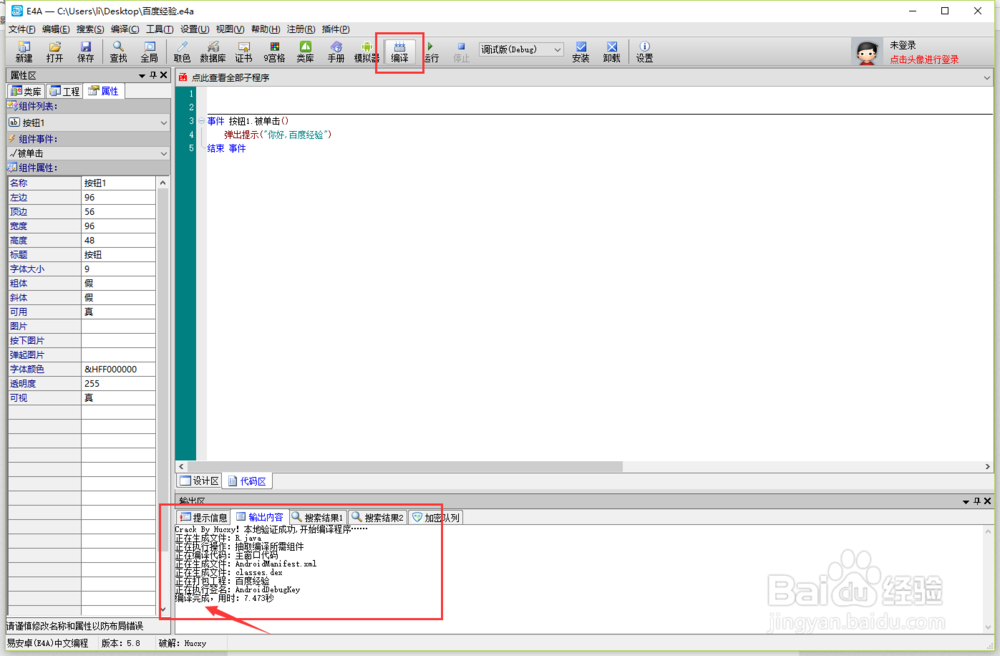Switch to the 属性 tab
1000x656 pixels.
(103, 91)
